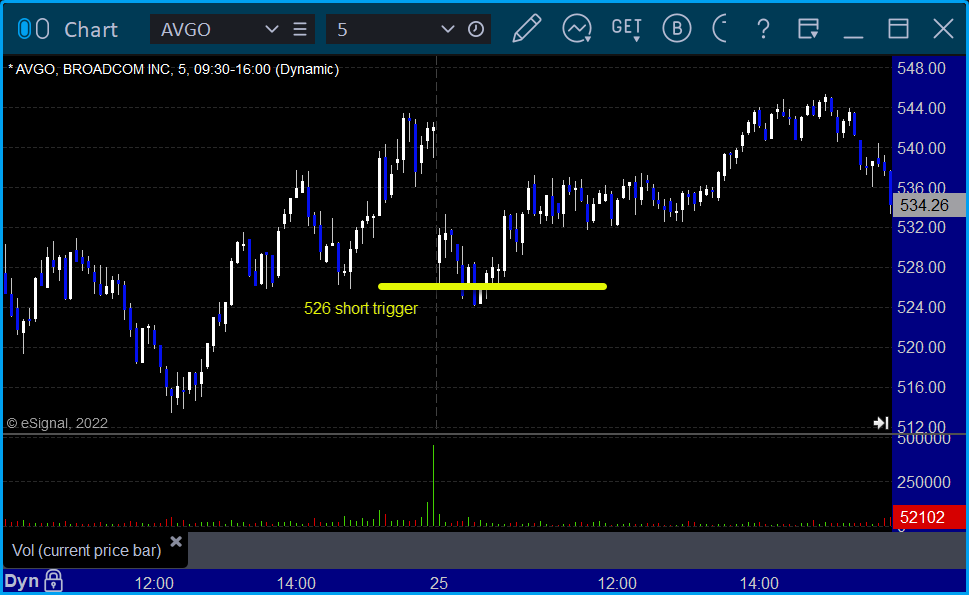Click the Chart window title text
The height and width of the screenshot is (595, 969).
coord(91,29)
